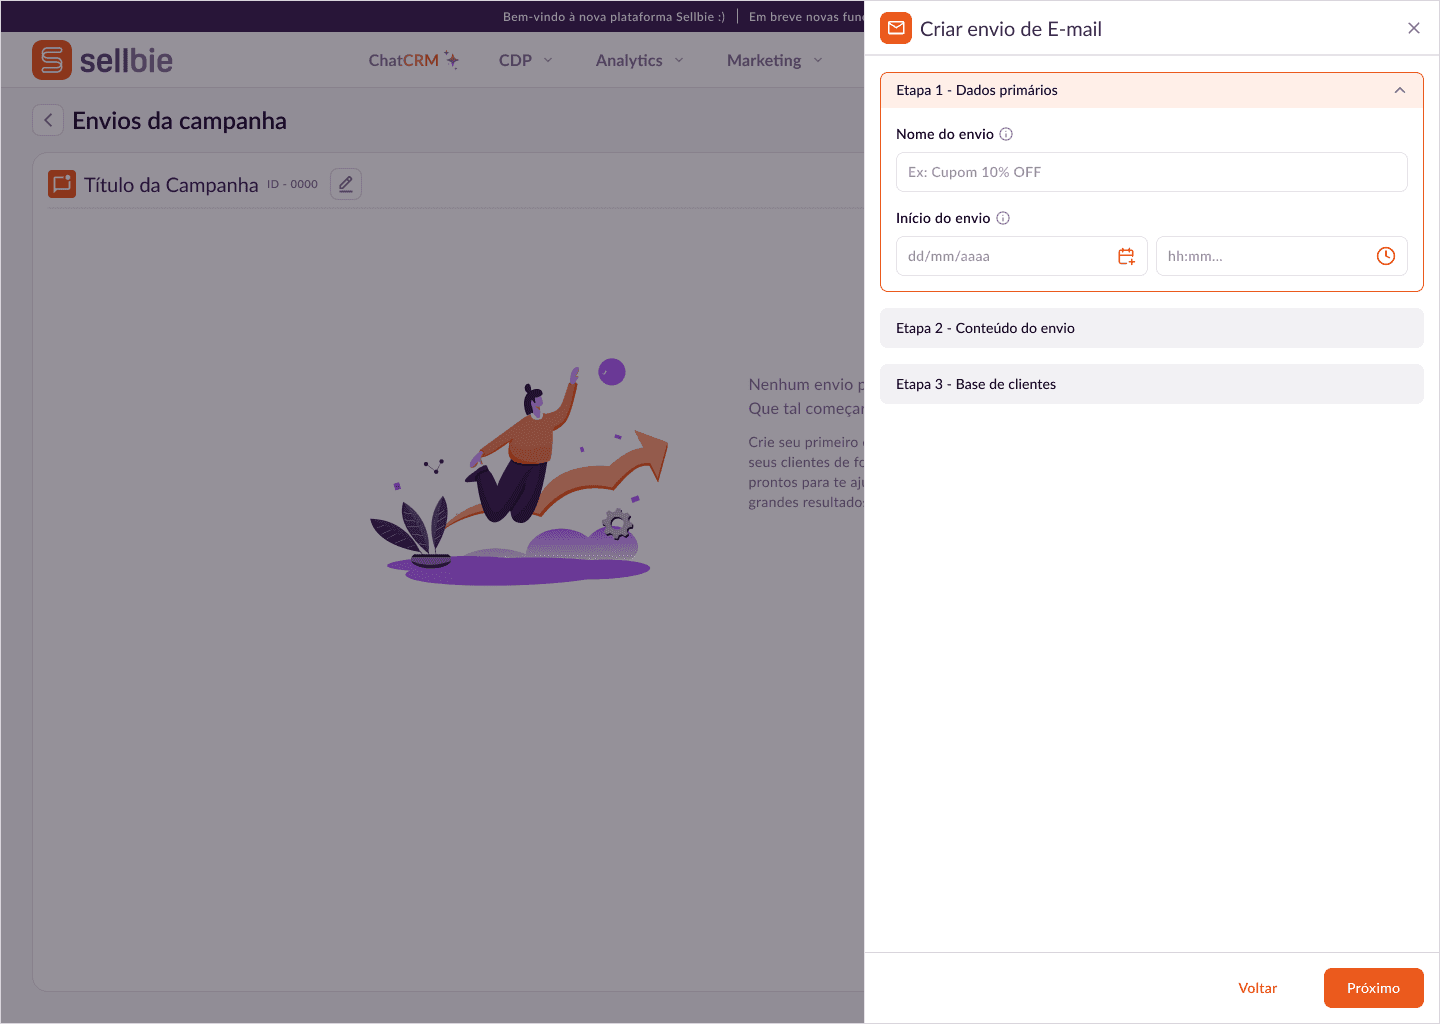Expand Etapa 2 - Conteúdo do envio
The image size is (1440, 1024).
pos(1152,328)
